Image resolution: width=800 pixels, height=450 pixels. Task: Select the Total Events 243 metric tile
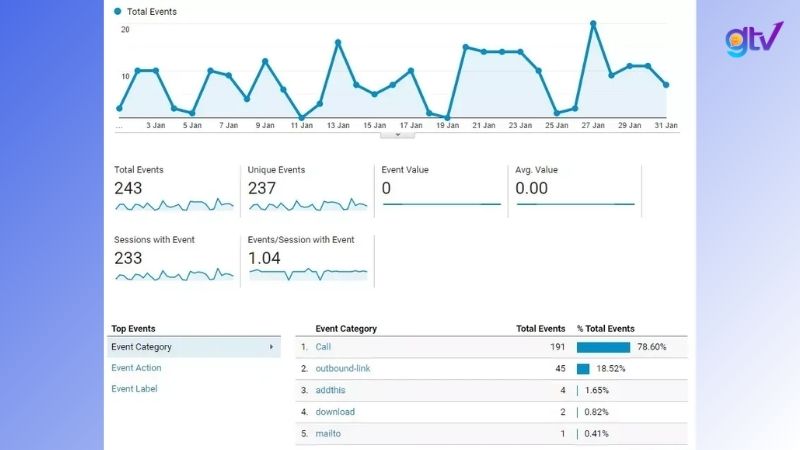click(173, 190)
